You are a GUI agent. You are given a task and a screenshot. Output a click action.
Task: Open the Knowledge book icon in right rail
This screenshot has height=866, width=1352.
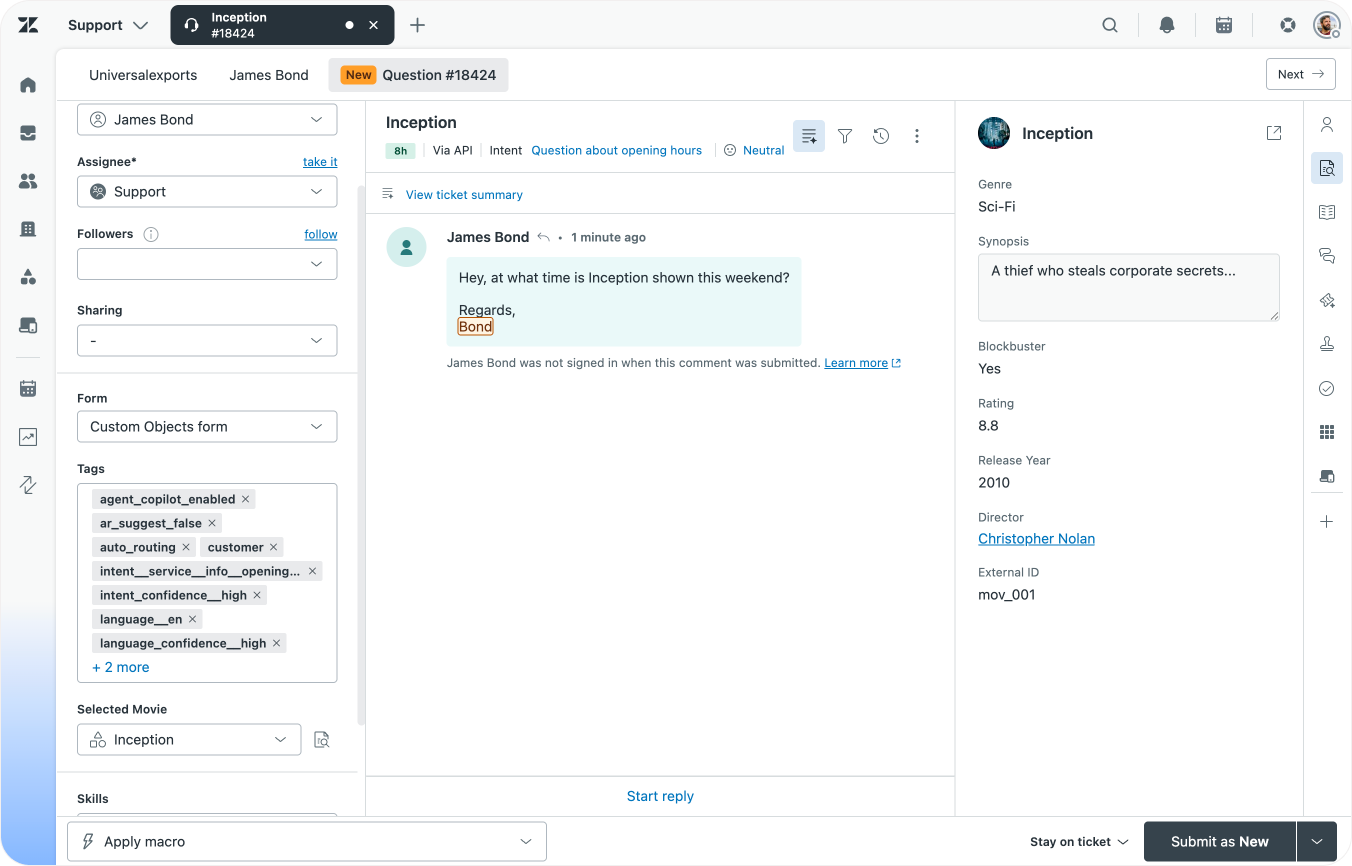coord(1327,212)
